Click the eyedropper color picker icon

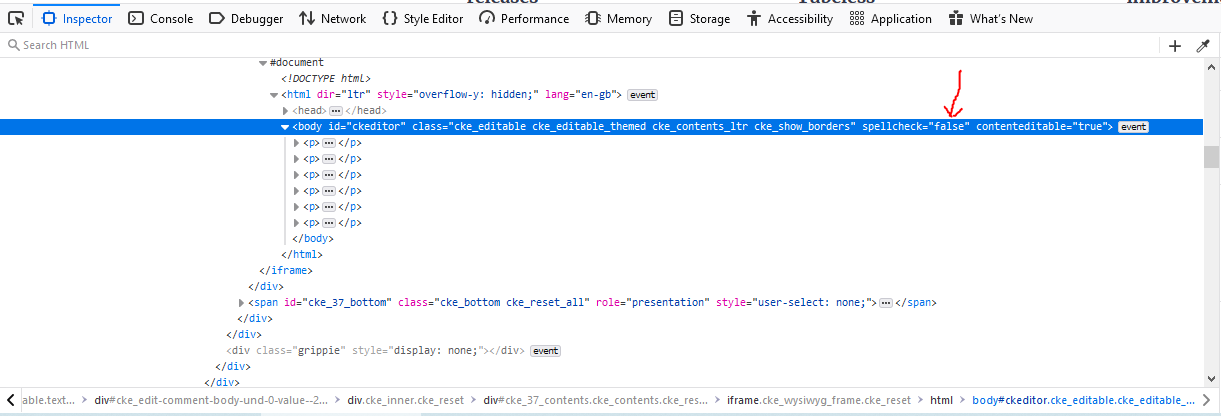[x=1203, y=45]
